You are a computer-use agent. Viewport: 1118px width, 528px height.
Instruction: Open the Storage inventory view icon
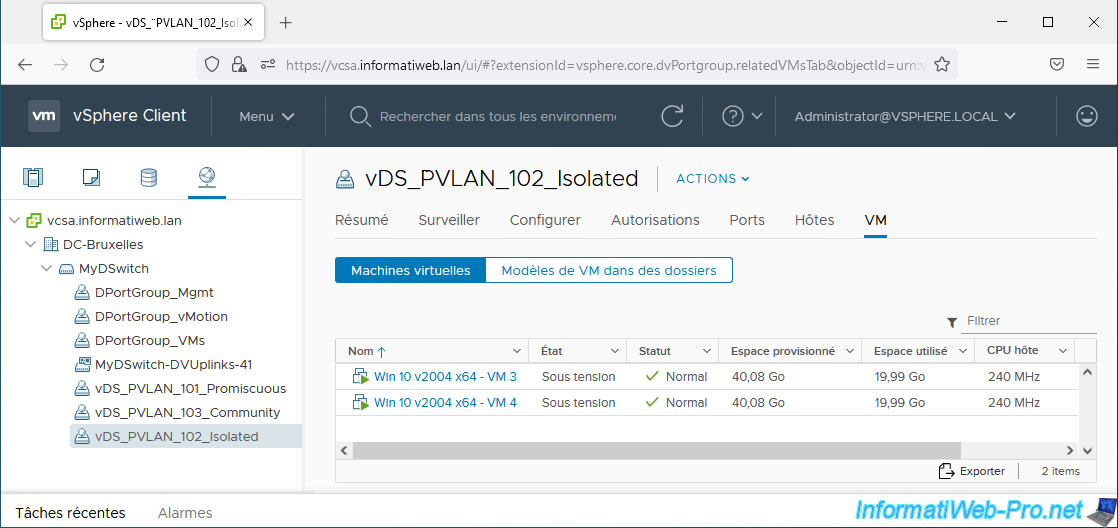pyautogui.click(x=149, y=177)
